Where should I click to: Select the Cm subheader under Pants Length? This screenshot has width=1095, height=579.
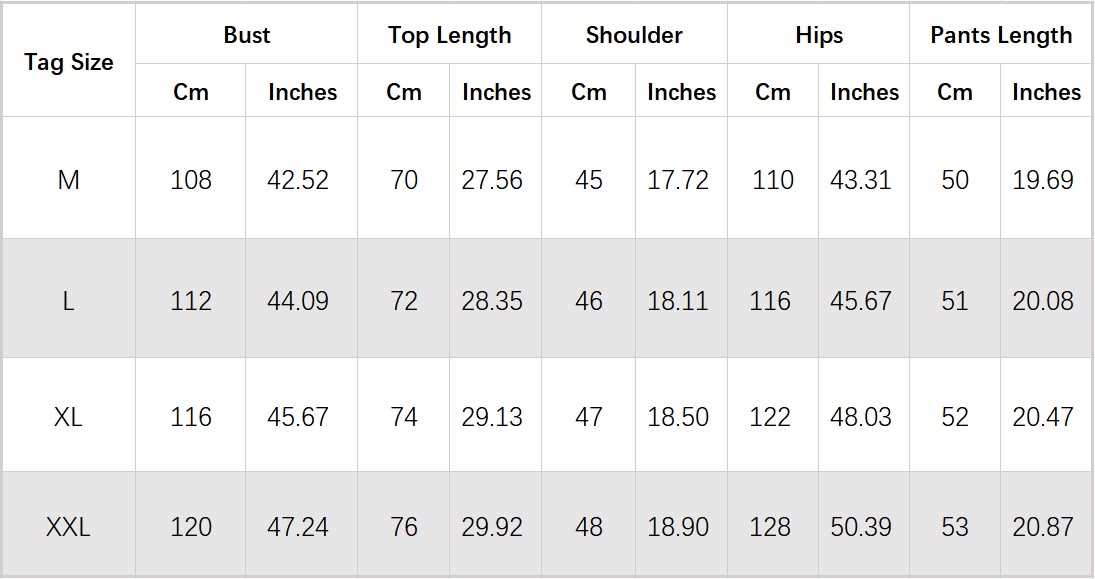click(955, 92)
